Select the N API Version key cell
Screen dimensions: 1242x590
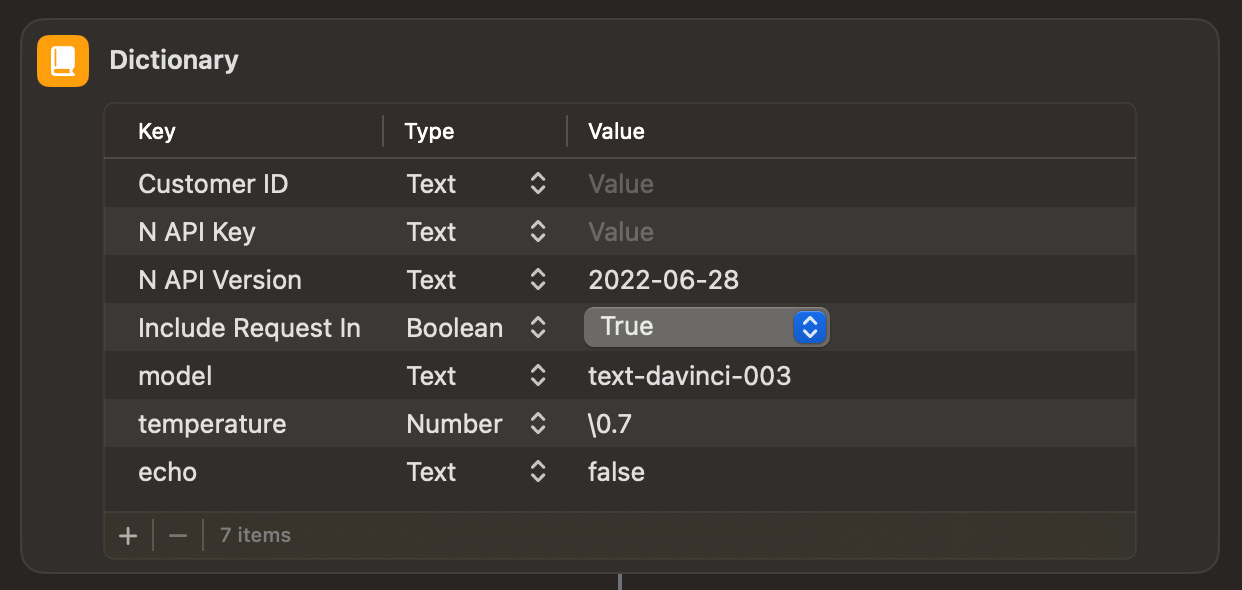[x=220, y=280]
